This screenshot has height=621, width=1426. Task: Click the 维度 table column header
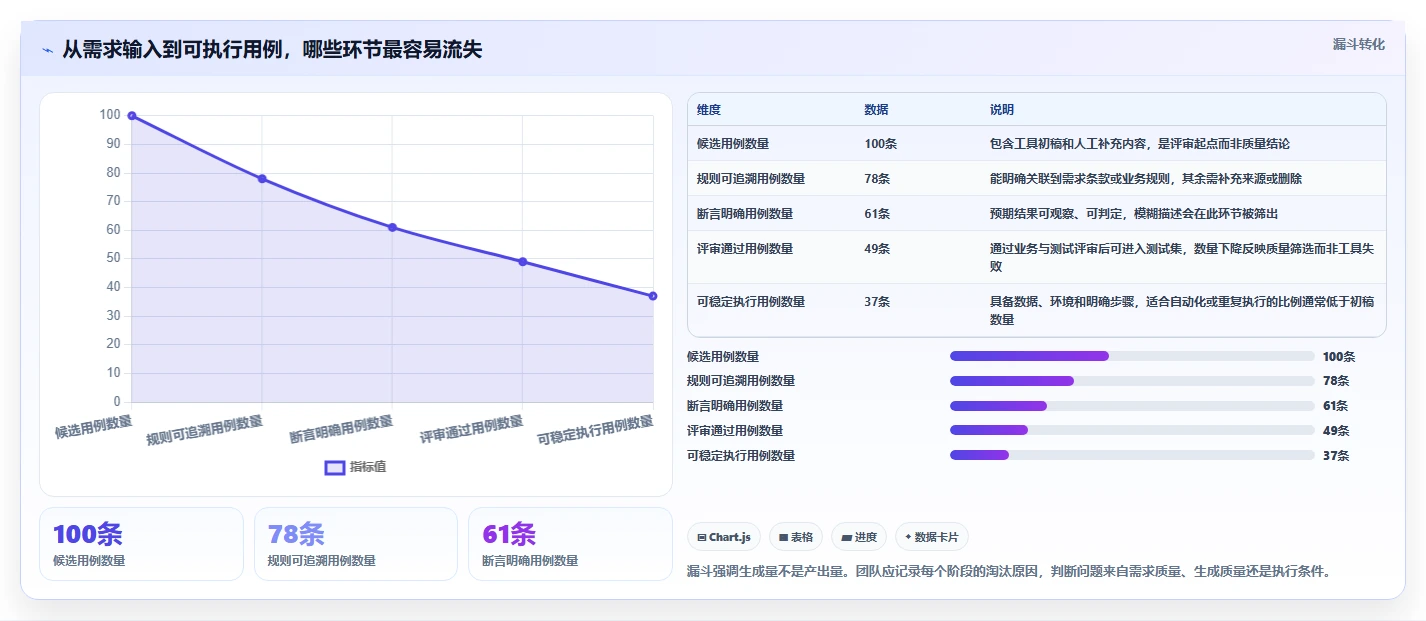pos(709,110)
